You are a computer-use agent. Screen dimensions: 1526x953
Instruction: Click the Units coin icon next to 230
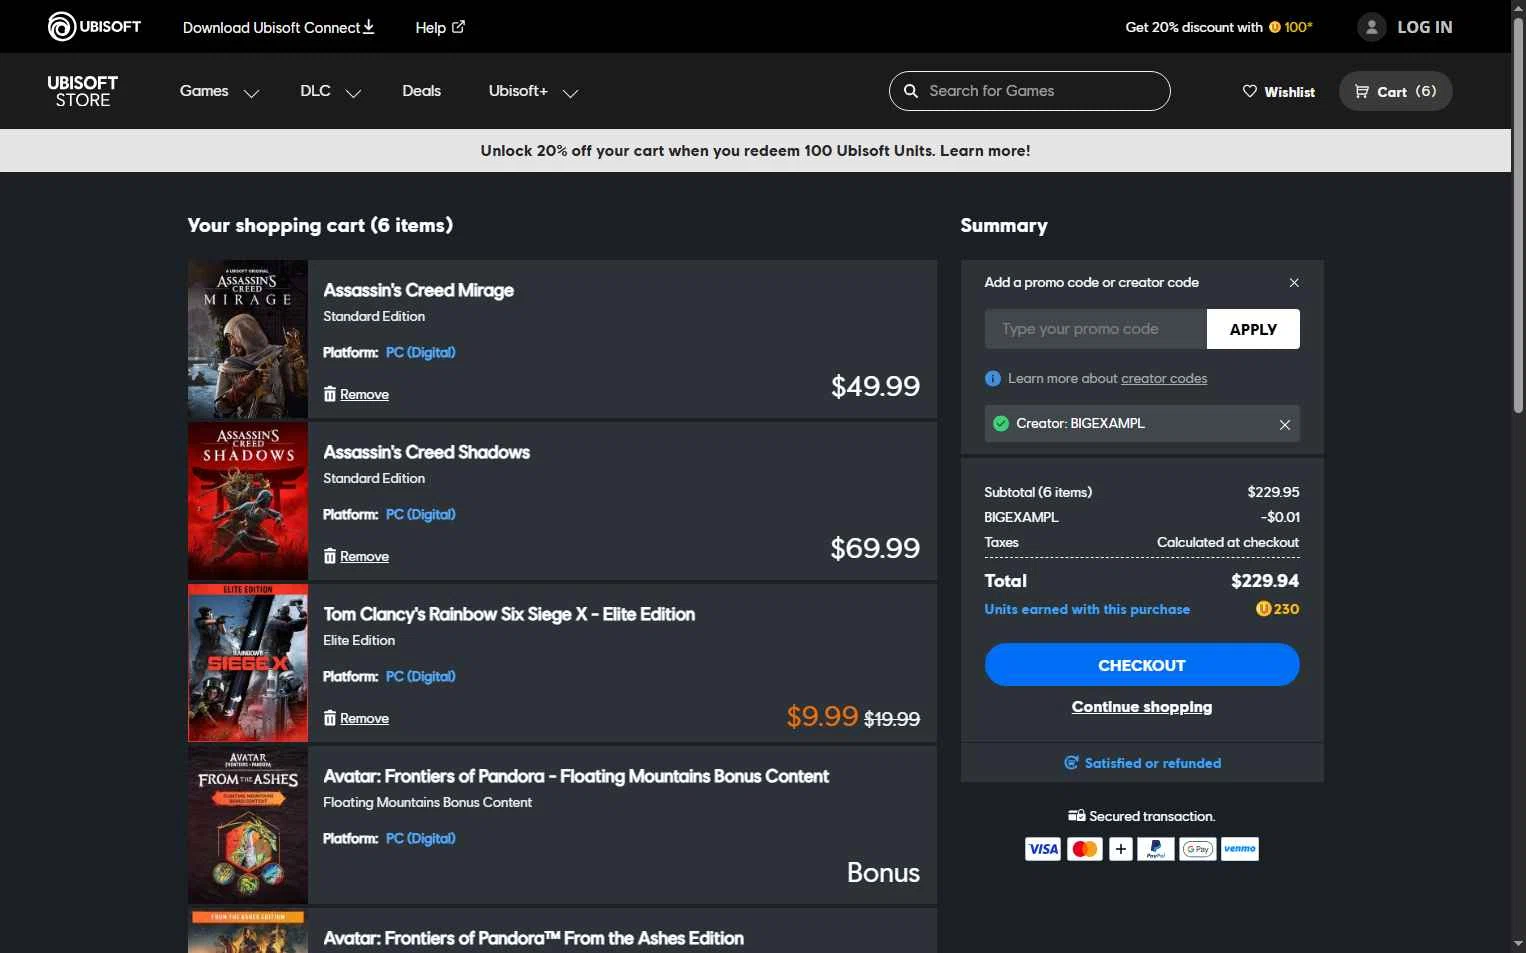(1263, 608)
